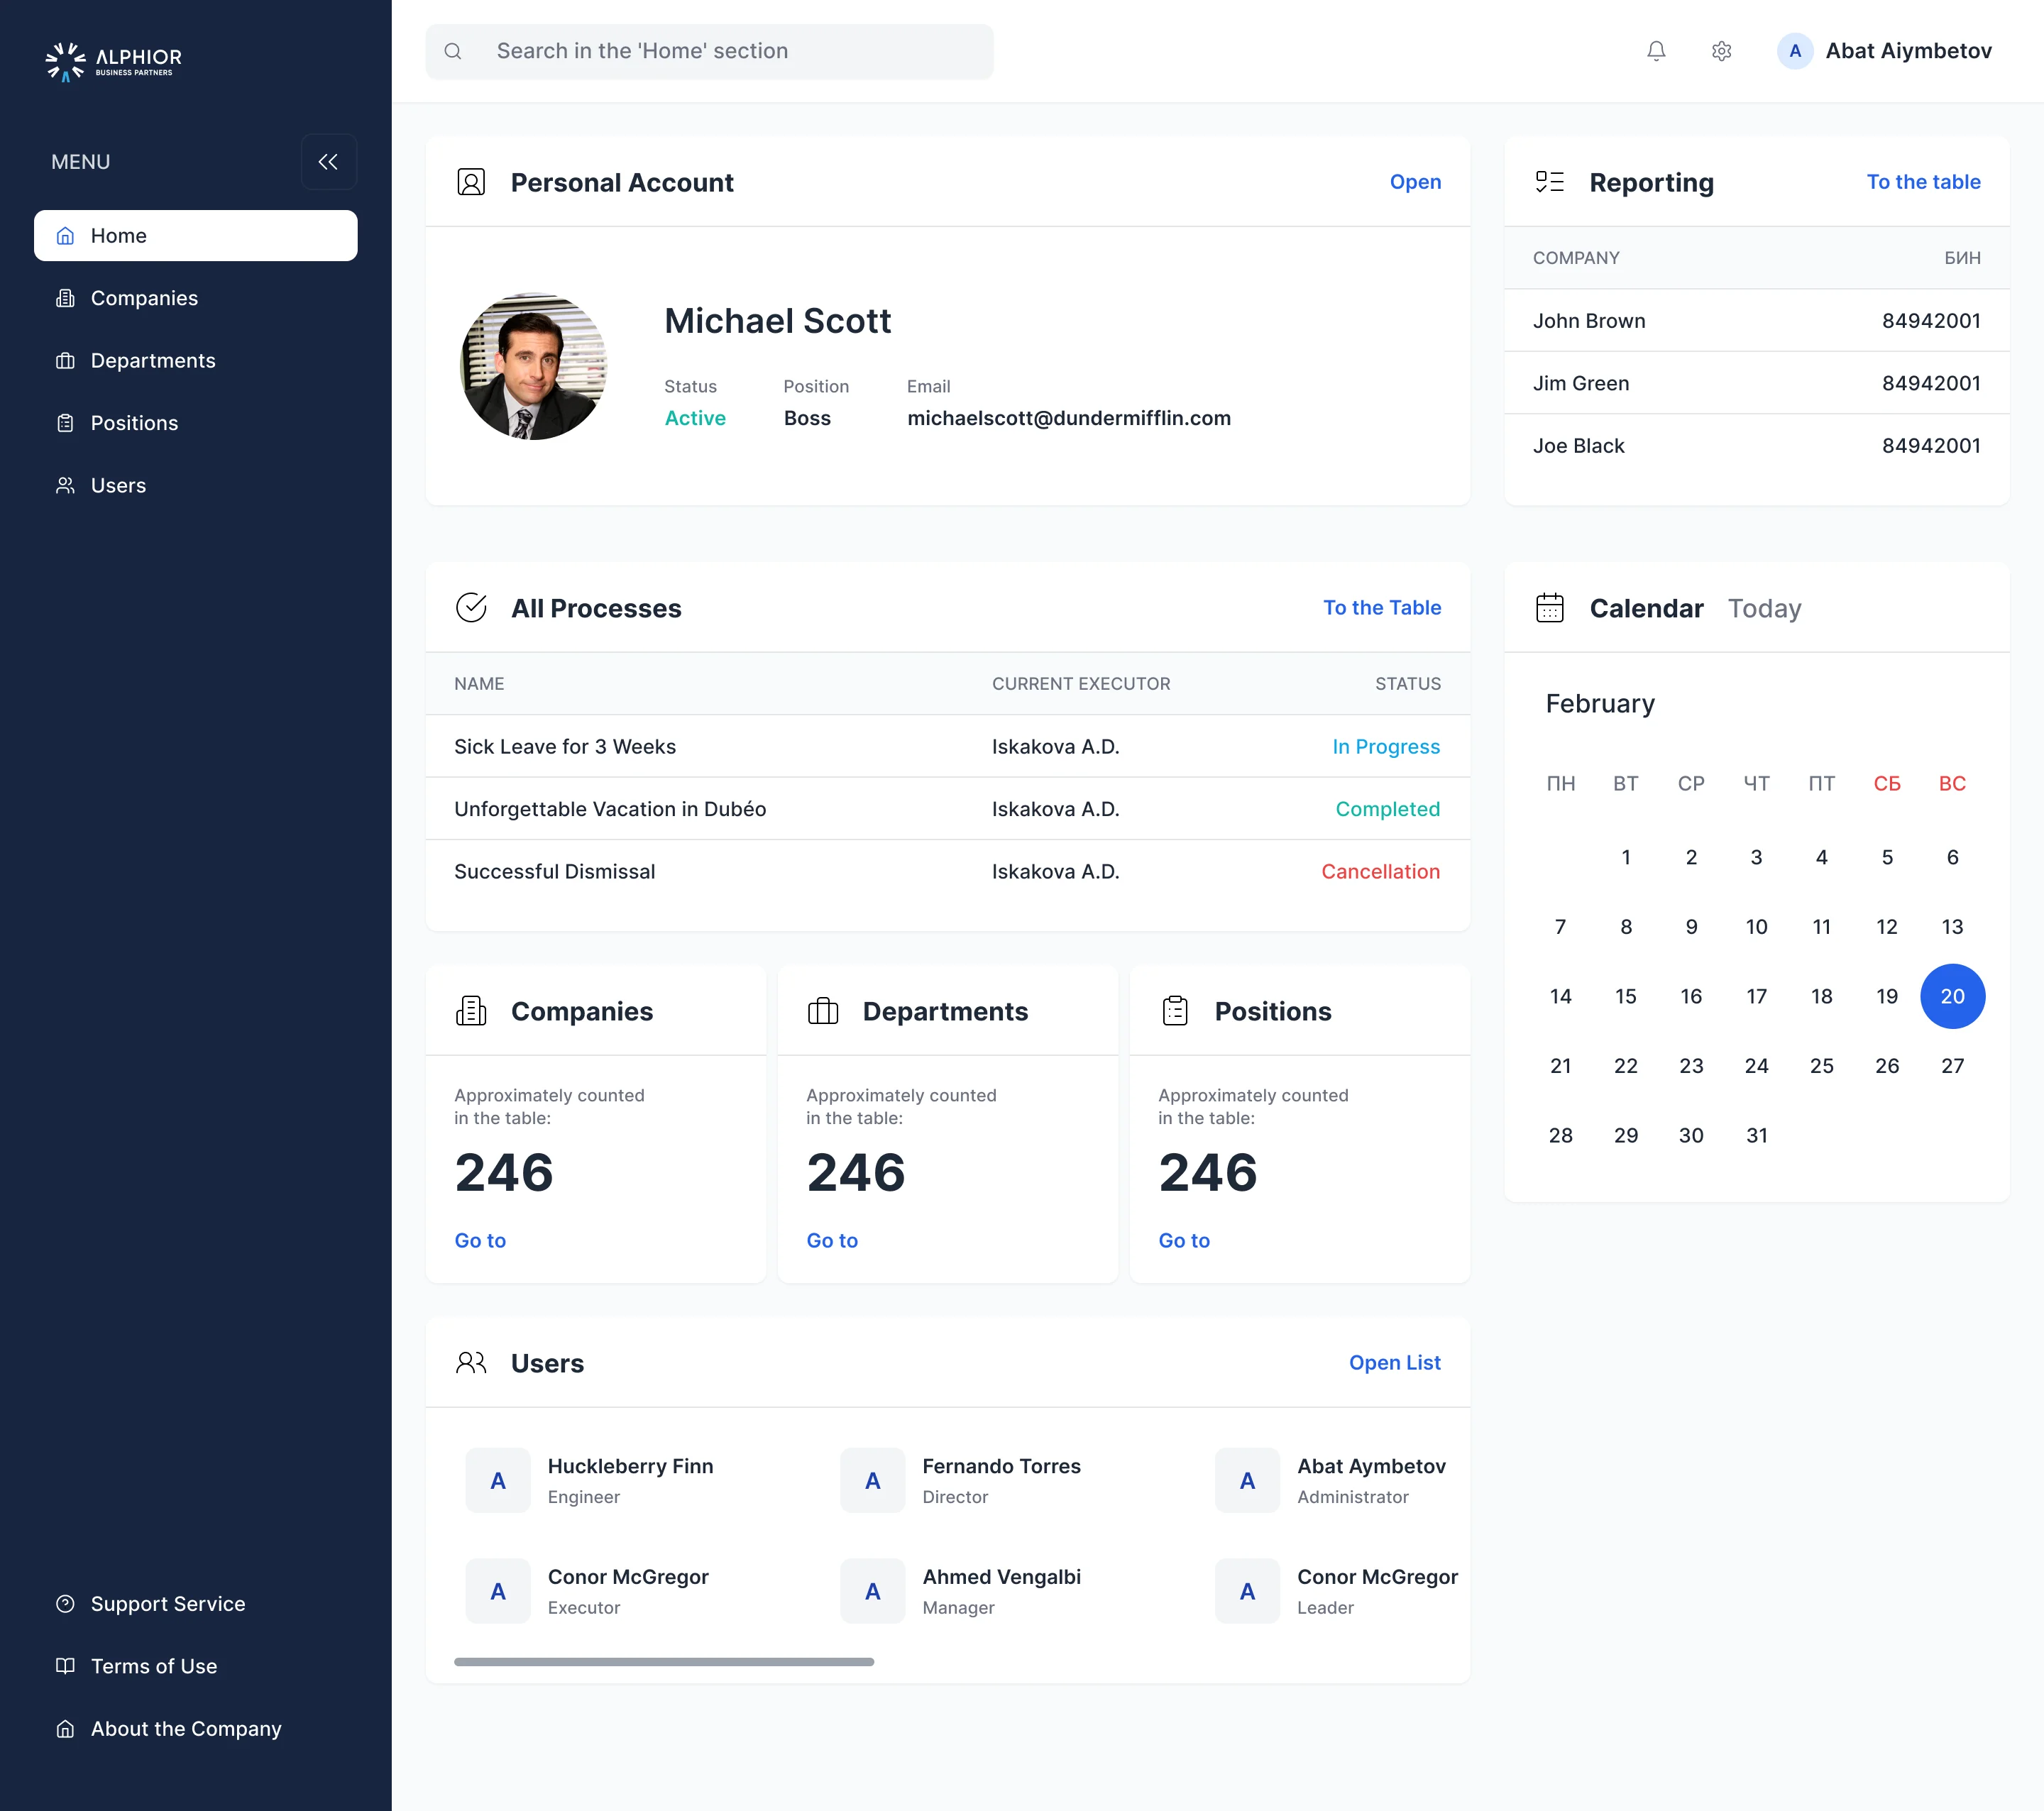2044x1811 pixels.
Task: Open the Companies menu item
Action: click(x=195, y=298)
